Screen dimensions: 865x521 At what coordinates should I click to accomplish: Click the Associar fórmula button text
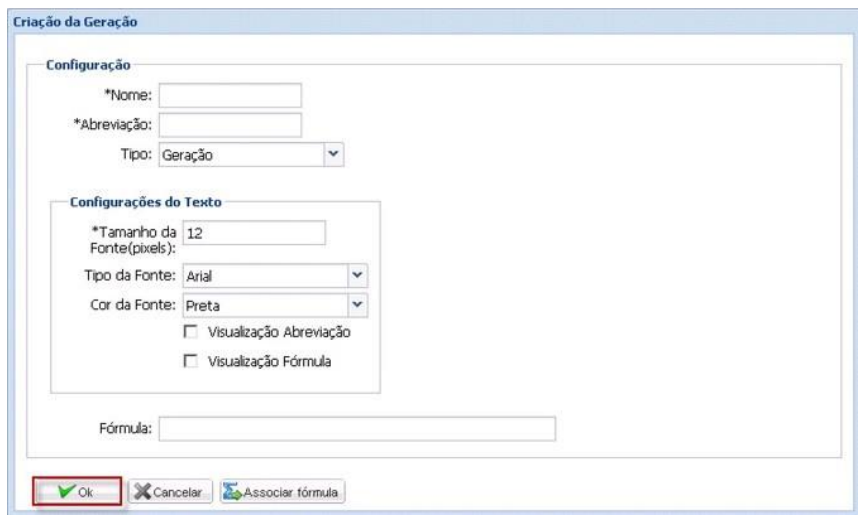point(290,492)
